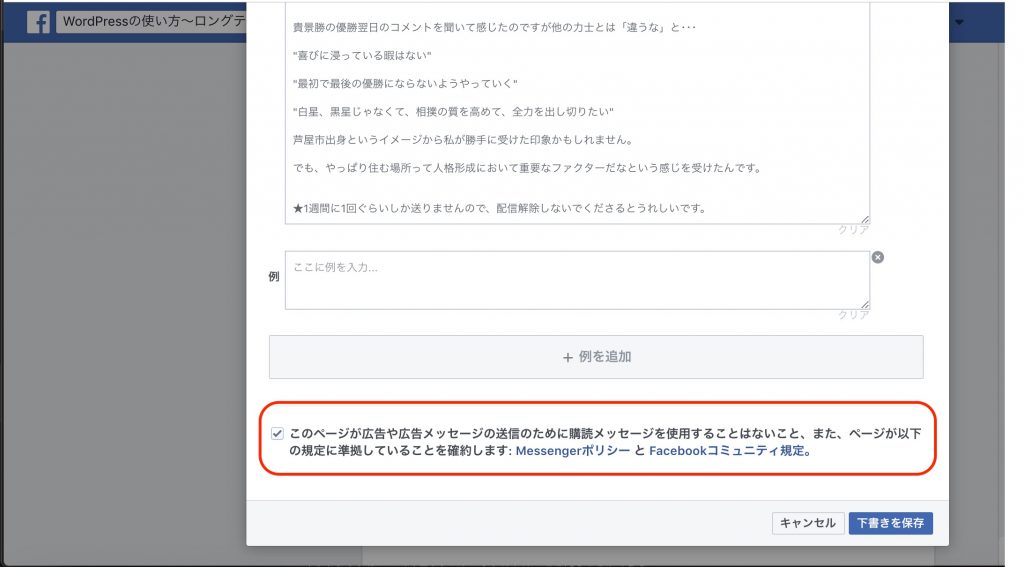Open the Messengerポリシー link
Screen dimensions: 1024x567
[x=573, y=451]
